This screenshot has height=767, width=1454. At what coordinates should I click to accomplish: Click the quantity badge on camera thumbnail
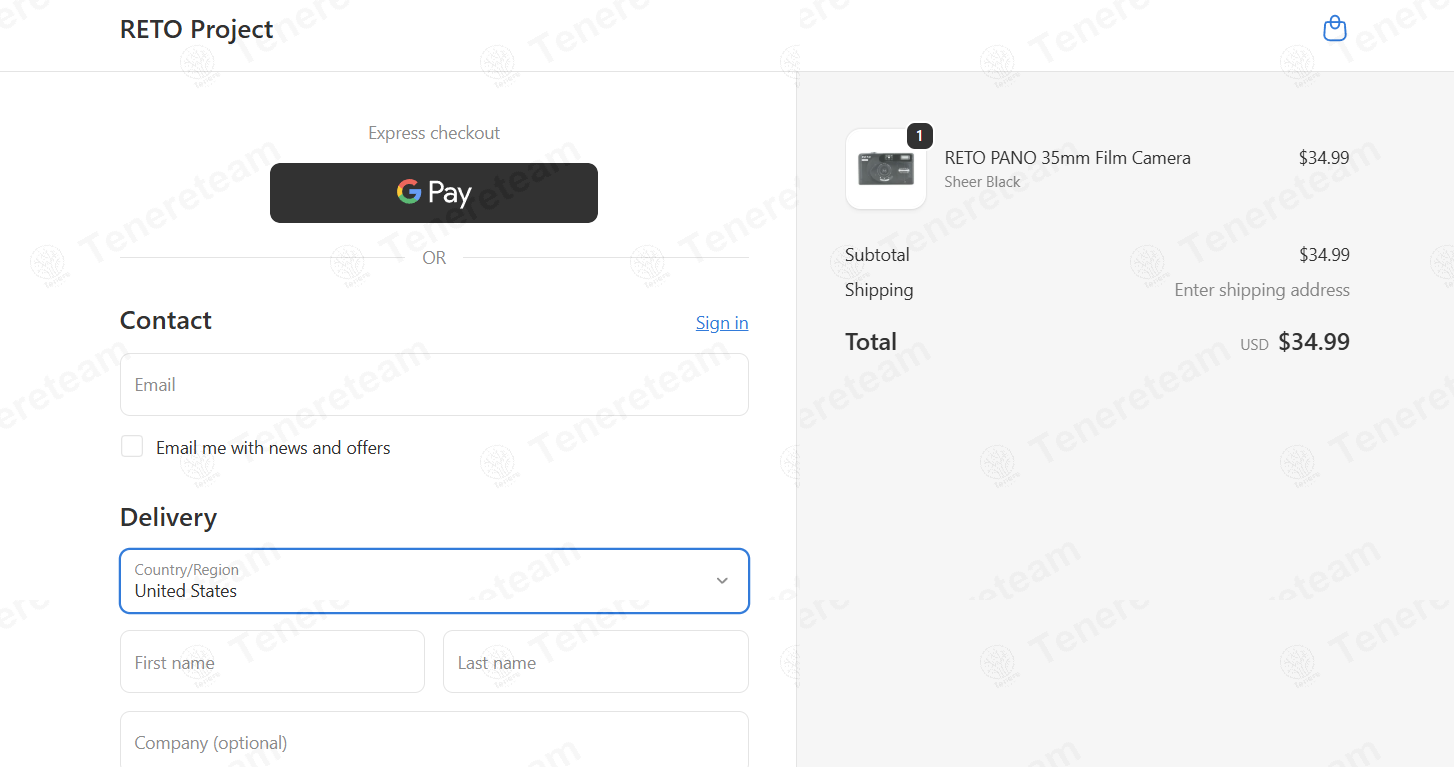tap(920, 136)
